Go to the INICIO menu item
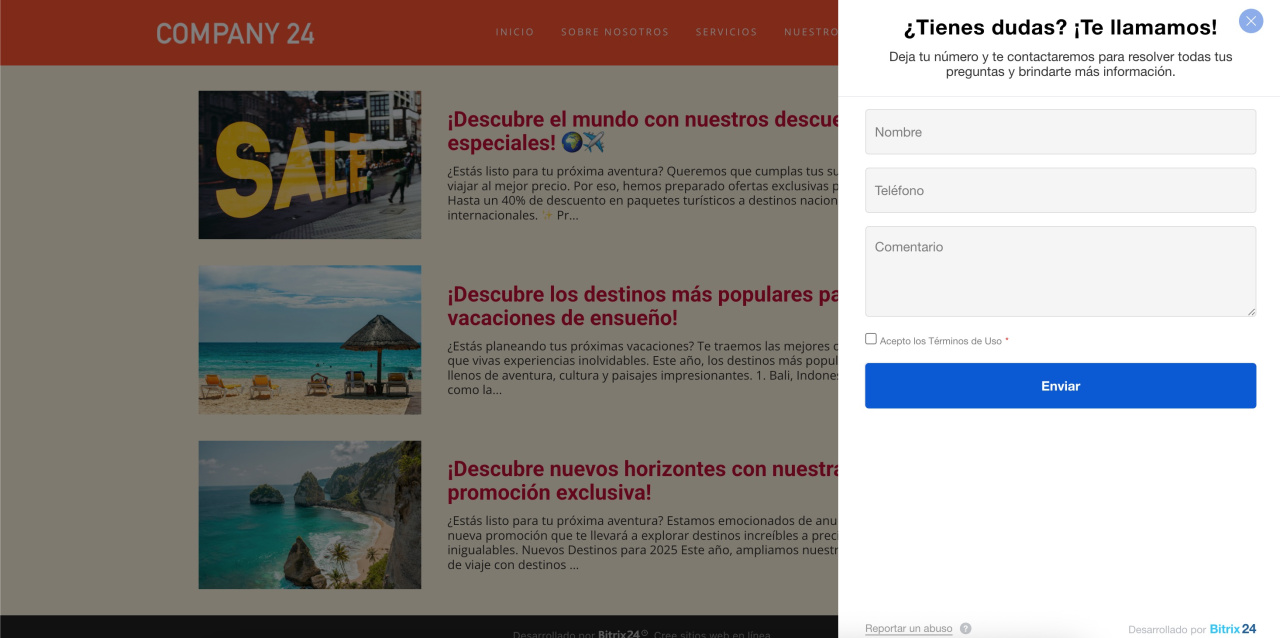The height and width of the screenshot is (638, 1280). coord(515,32)
